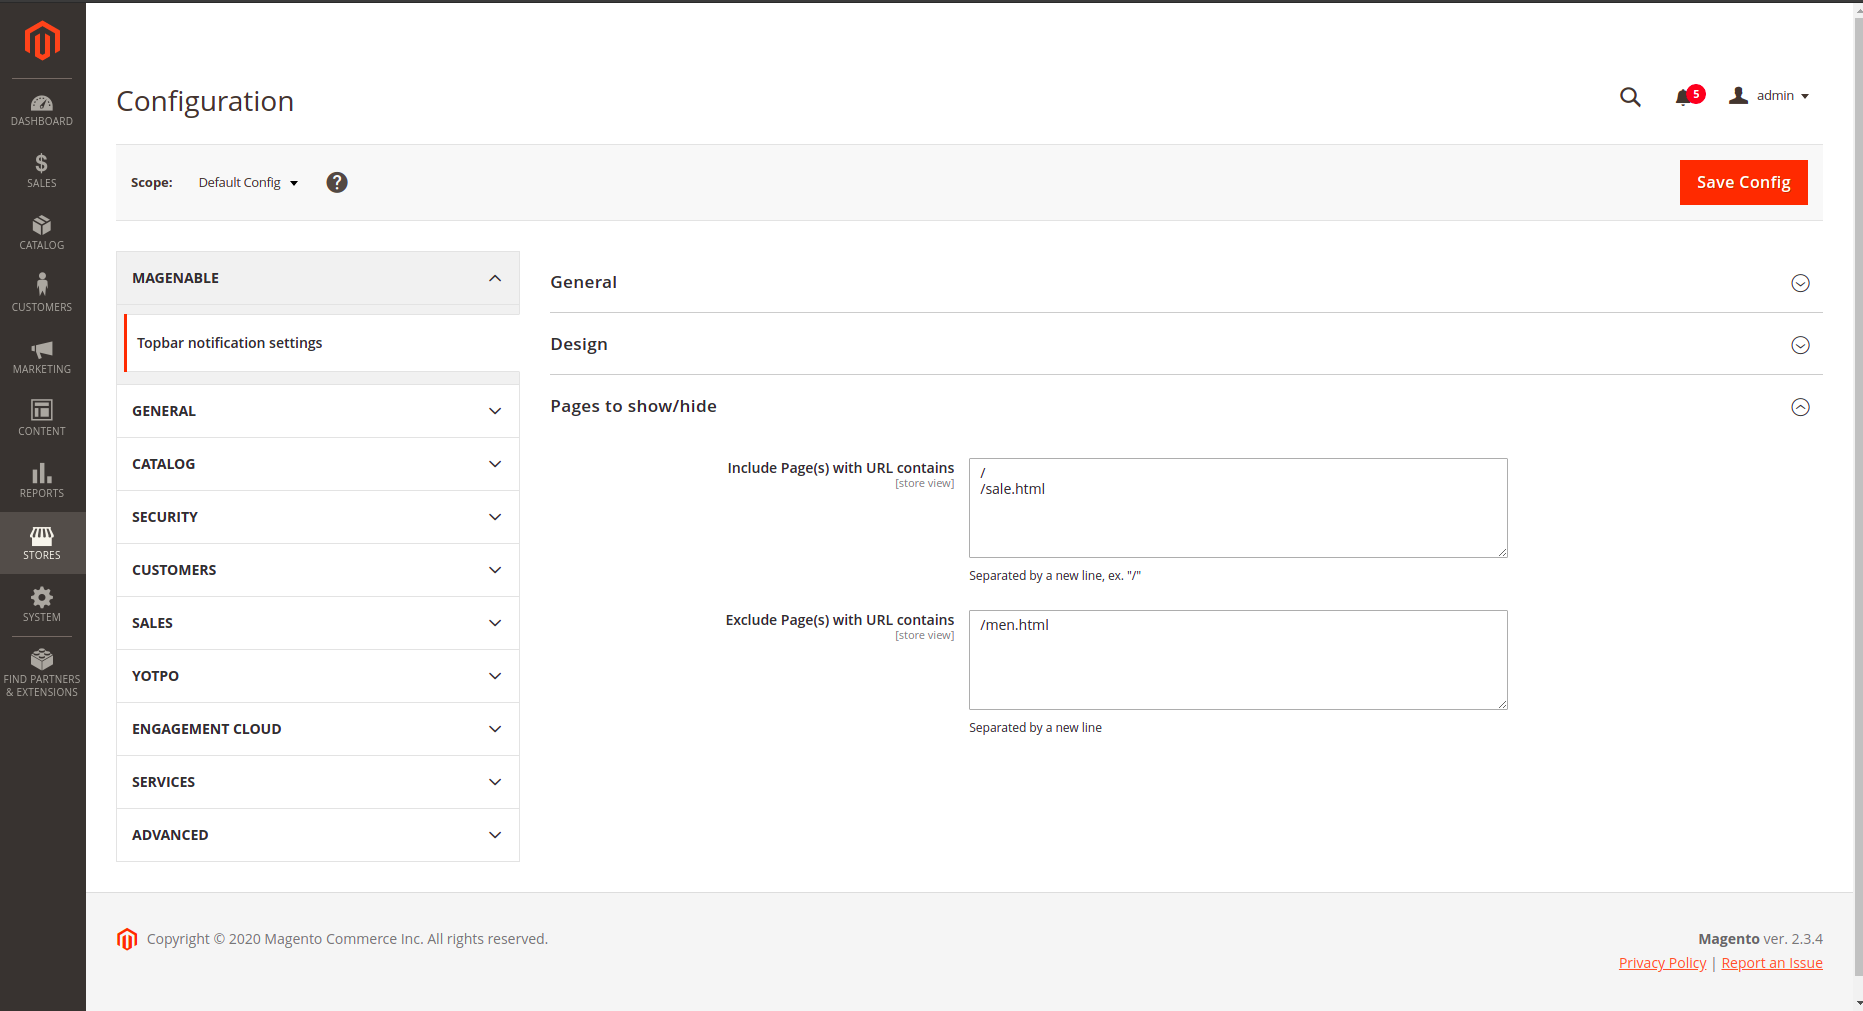Image resolution: width=1863 pixels, height=1011 pixels.
Task: Expand the Services config tab group
Action: (318, 782)
